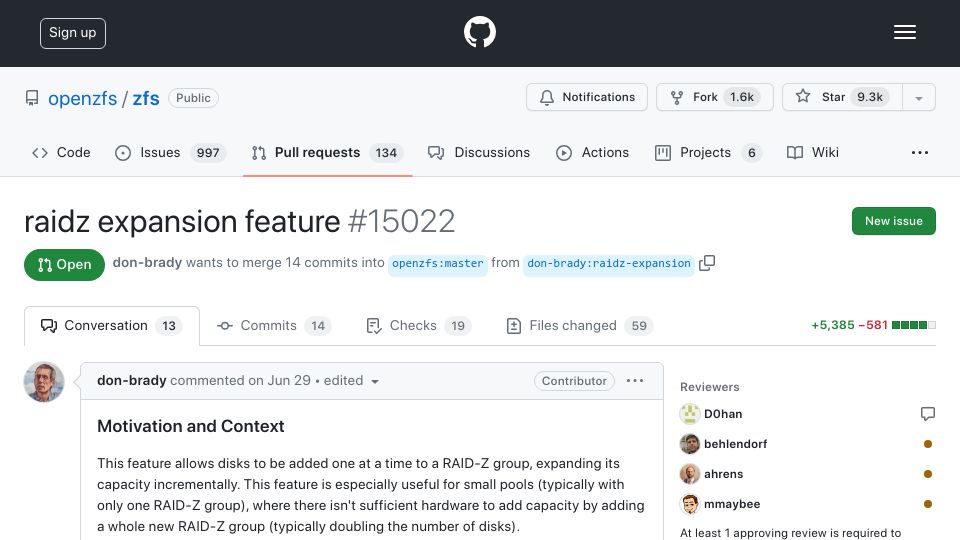
Task: Open the comment options ellipsis menu
Action: point(635,381)
